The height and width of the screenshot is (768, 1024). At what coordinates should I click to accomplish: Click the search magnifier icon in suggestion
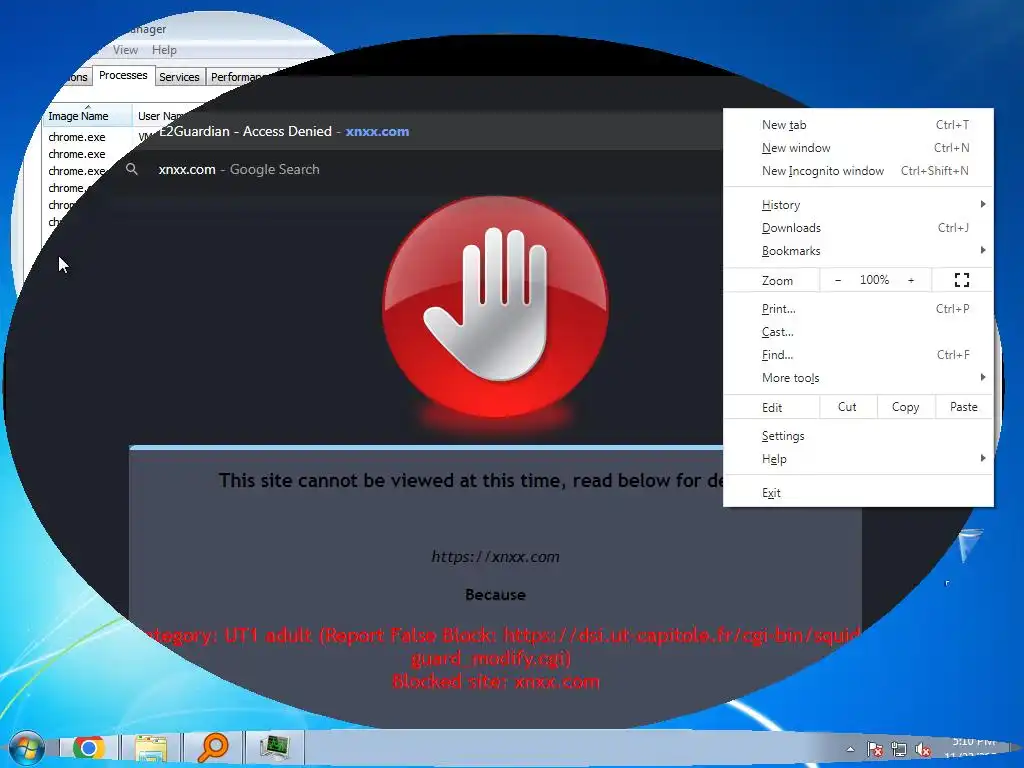(132, 169)
